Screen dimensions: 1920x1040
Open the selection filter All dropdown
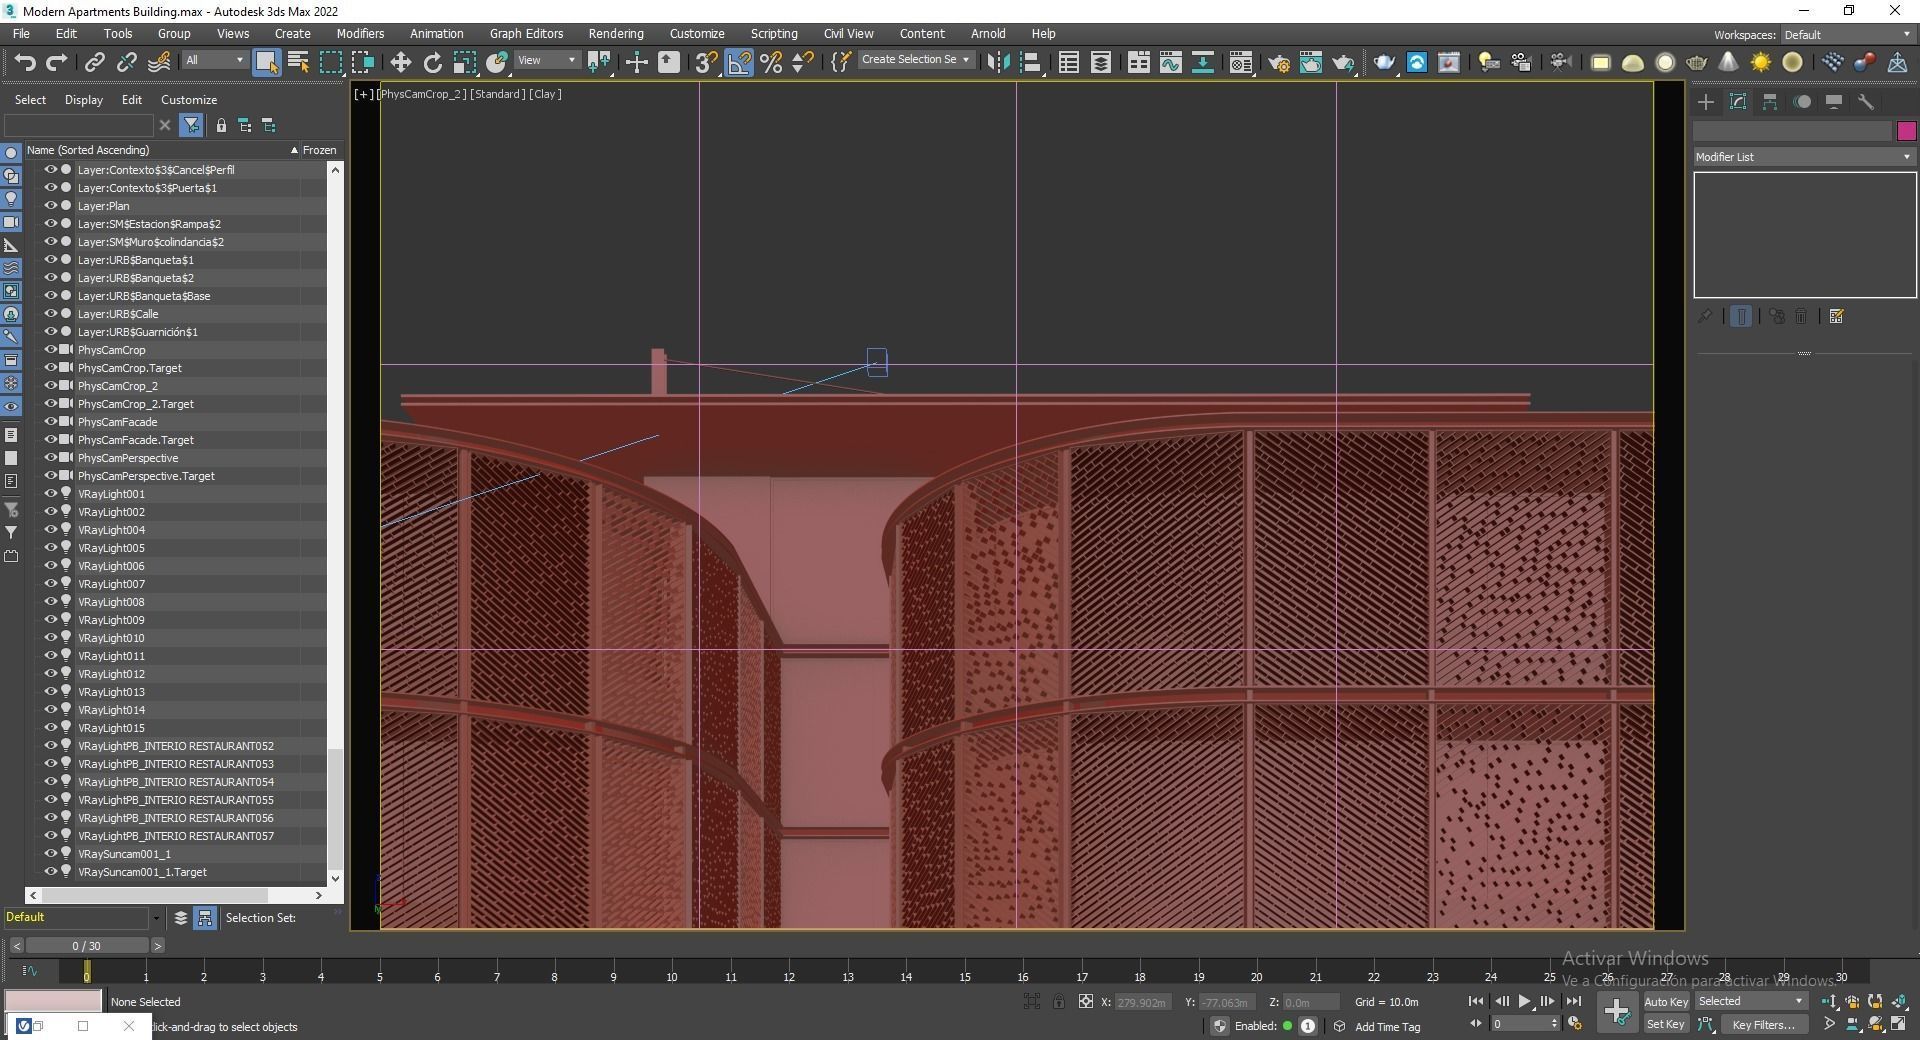(x=214, y=60)
